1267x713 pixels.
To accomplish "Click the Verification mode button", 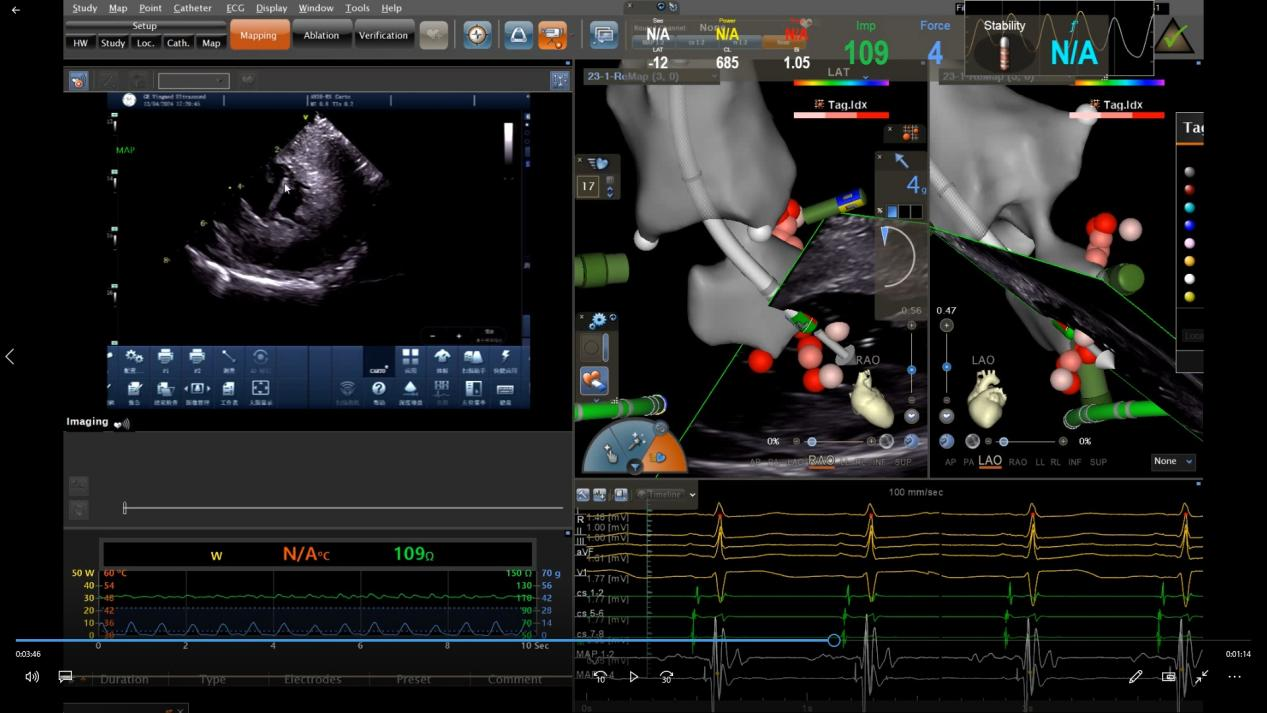I will [383, 35].
